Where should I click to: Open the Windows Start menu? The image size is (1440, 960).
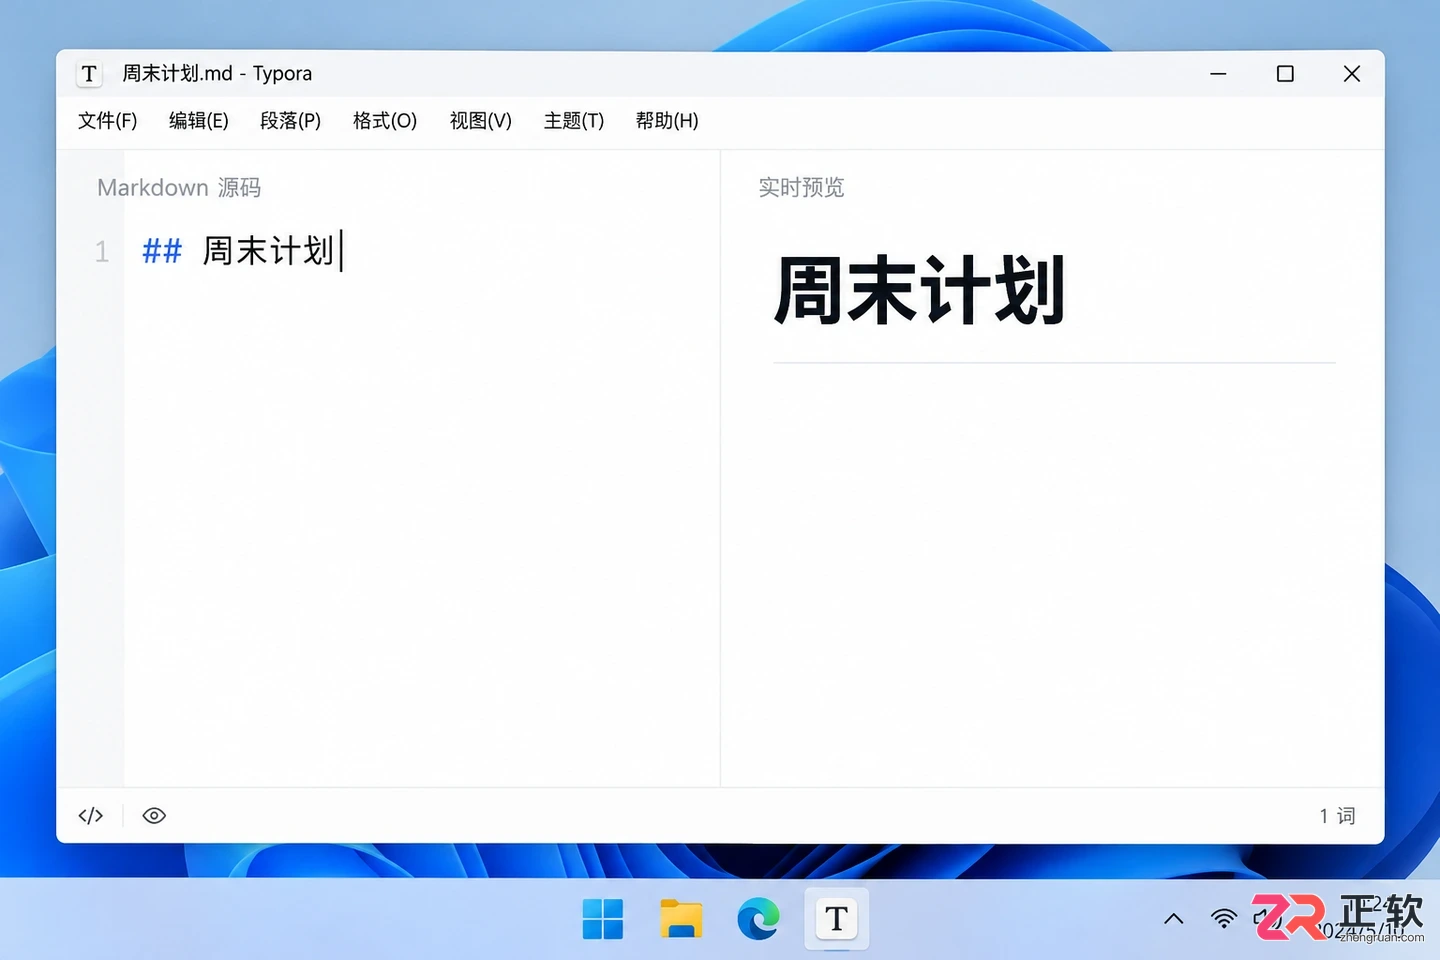click(603, 919)
